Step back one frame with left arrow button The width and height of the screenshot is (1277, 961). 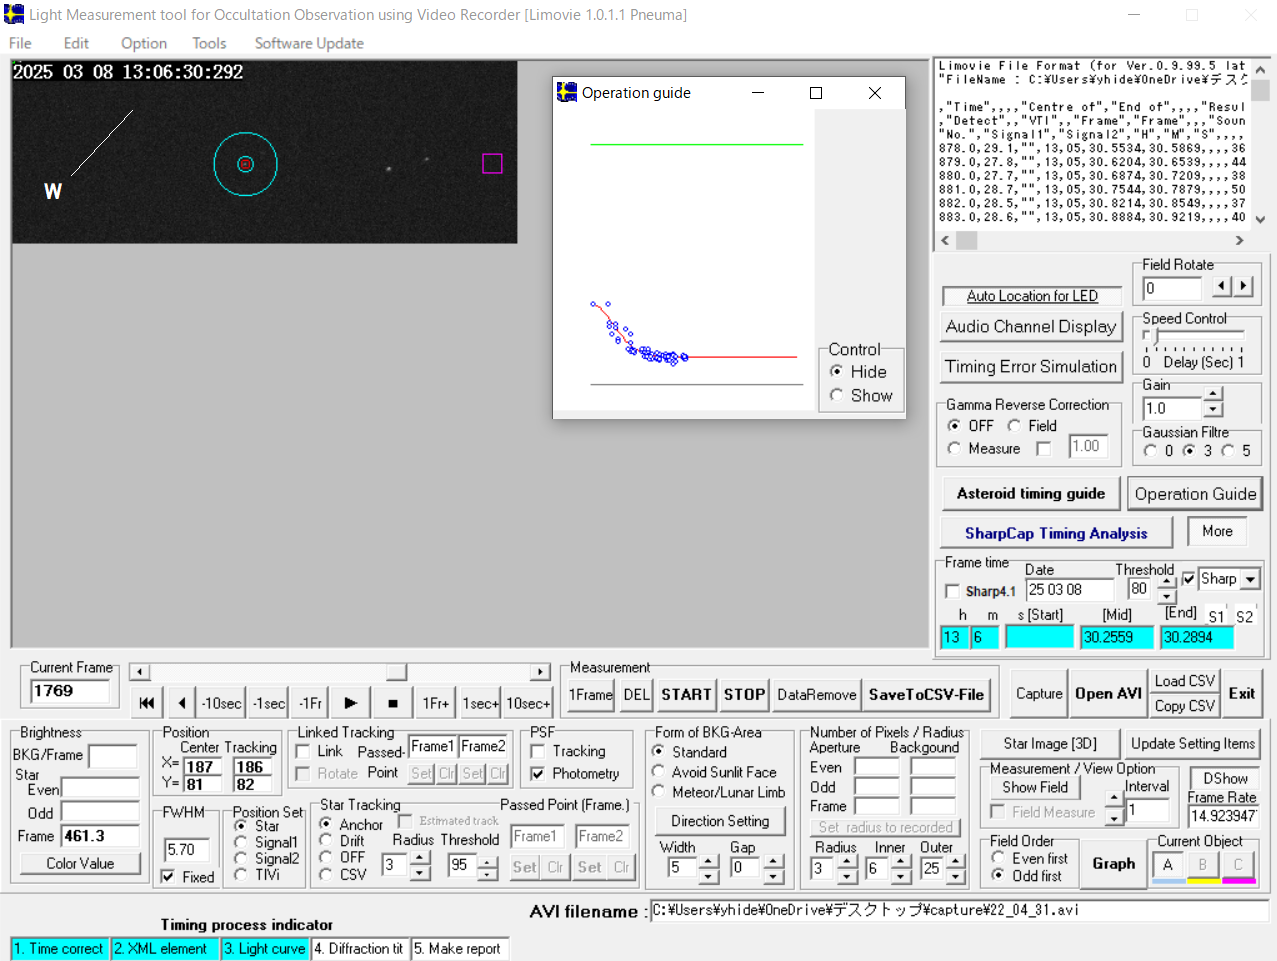181,703
